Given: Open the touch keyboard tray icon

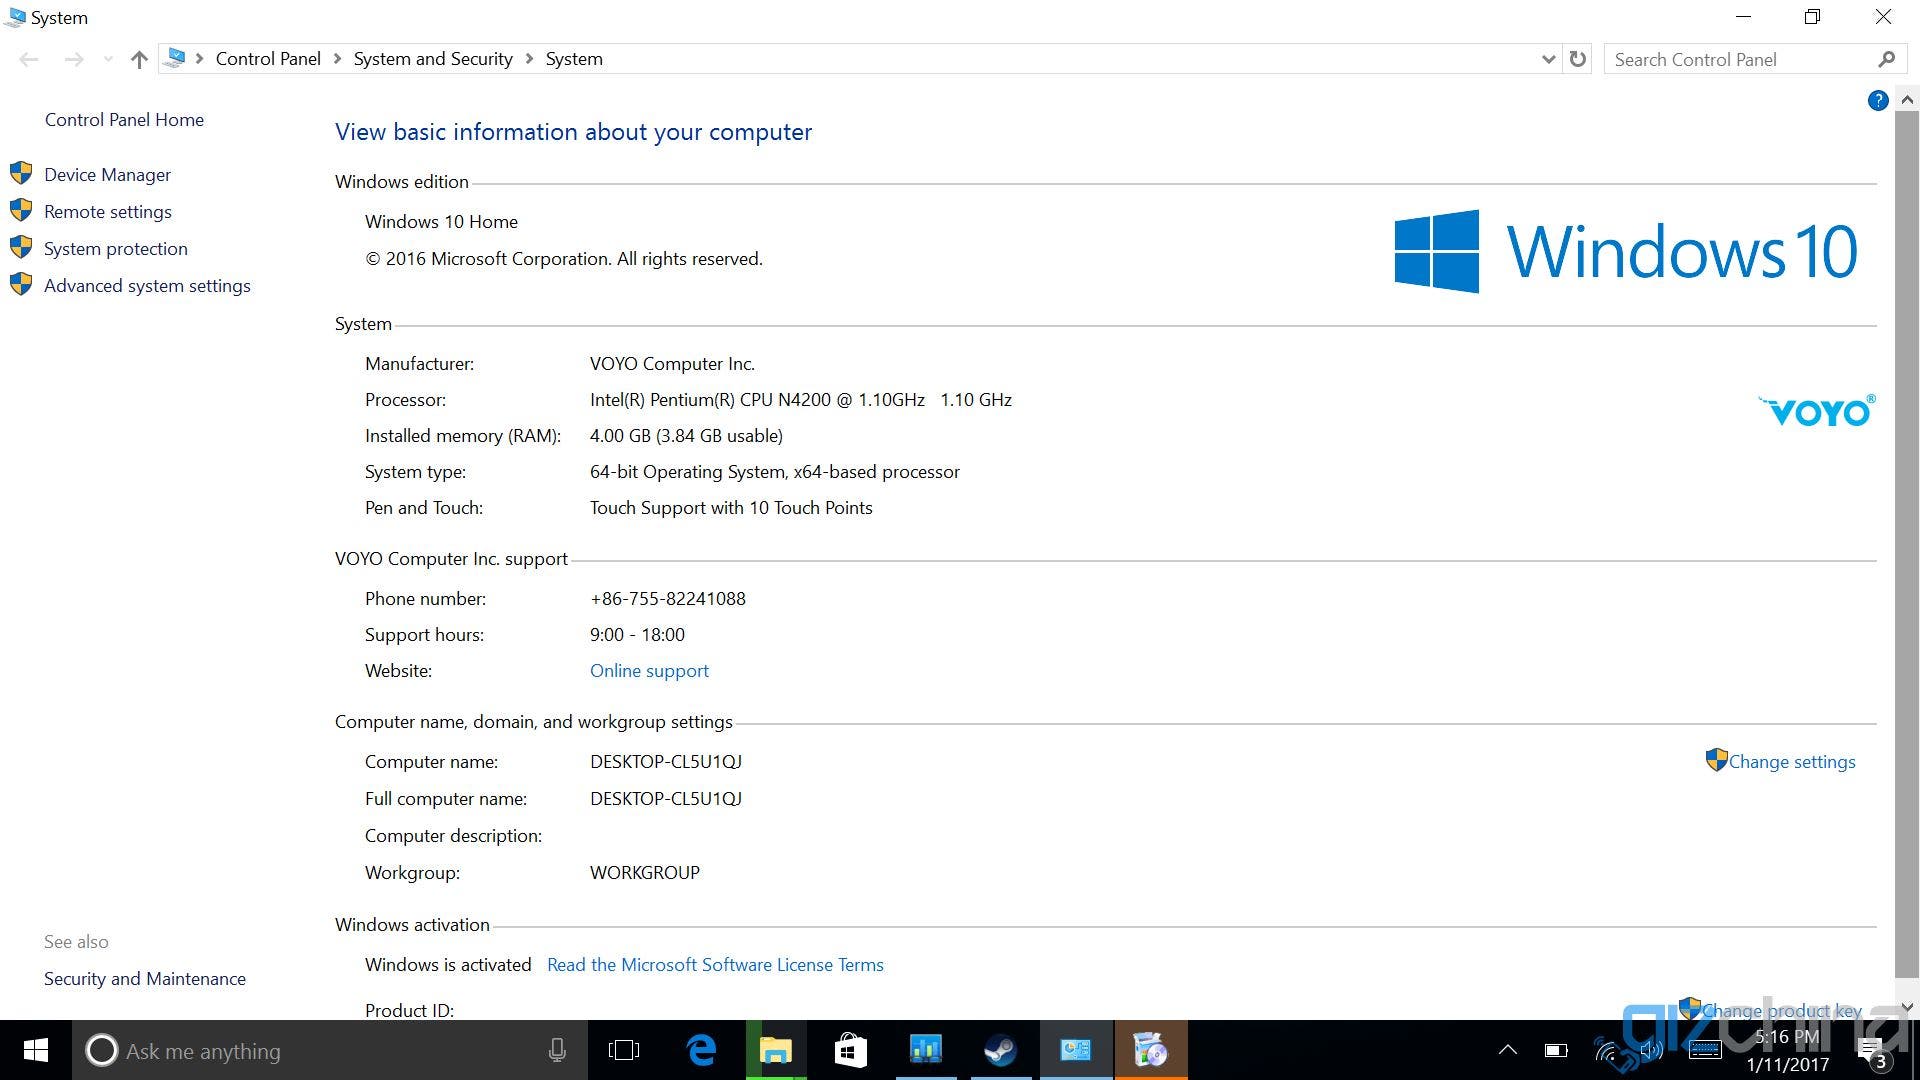Looking at the screenshot, I should (1705, 1050).
